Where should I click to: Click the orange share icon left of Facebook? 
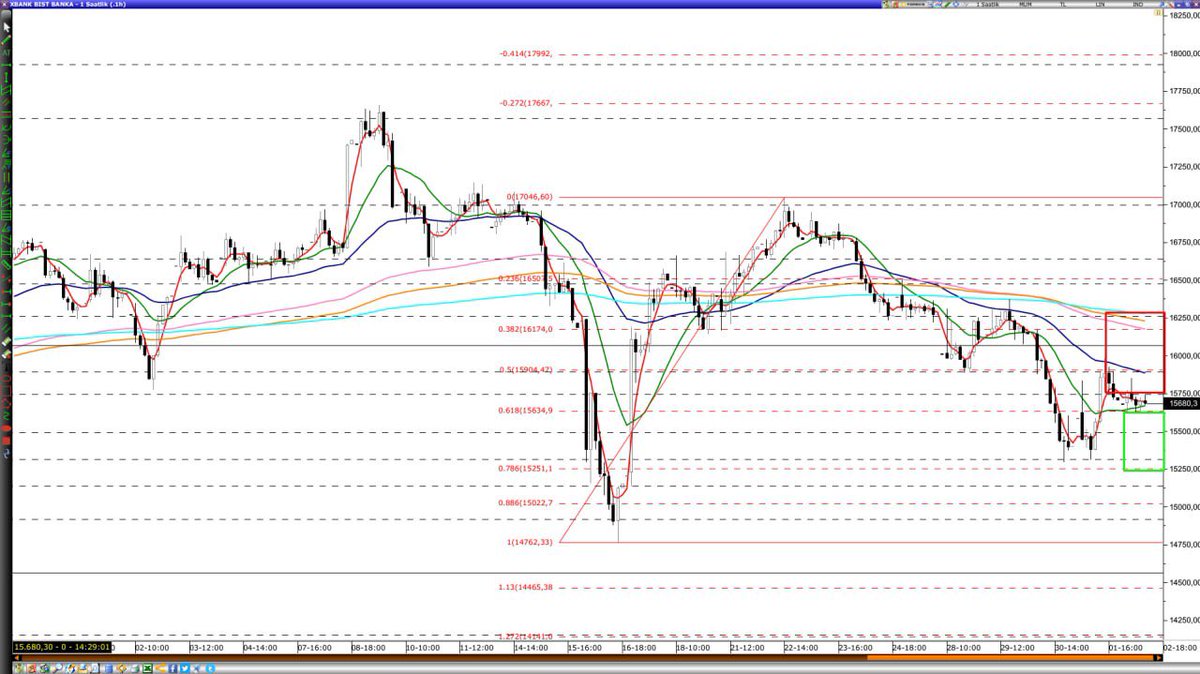160,668
